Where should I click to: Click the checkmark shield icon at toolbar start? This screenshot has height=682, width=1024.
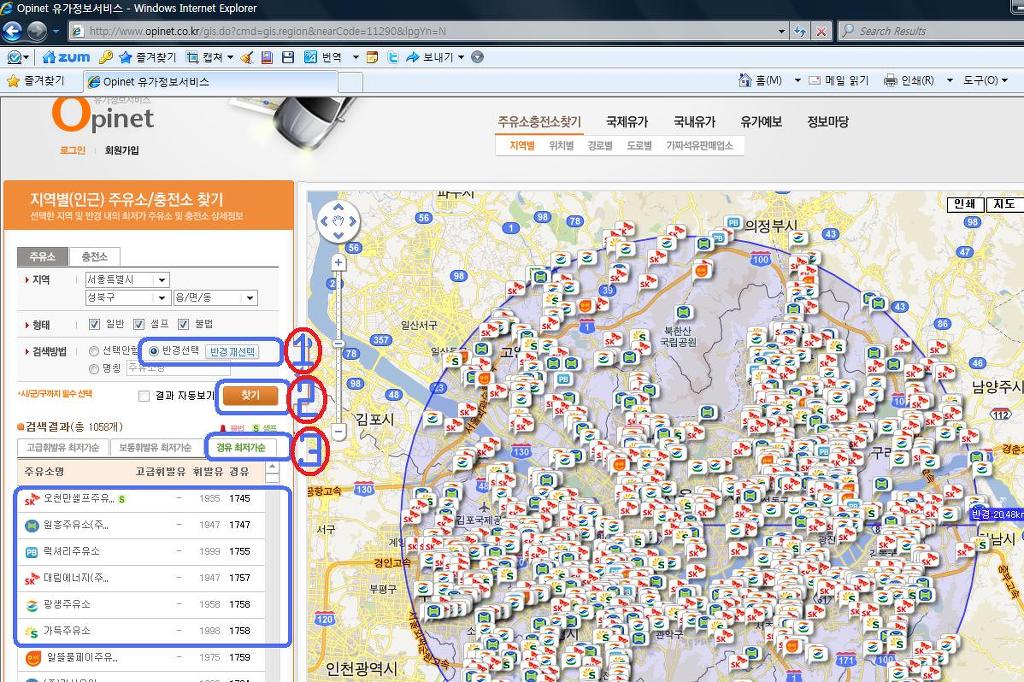tap(14, 57)
